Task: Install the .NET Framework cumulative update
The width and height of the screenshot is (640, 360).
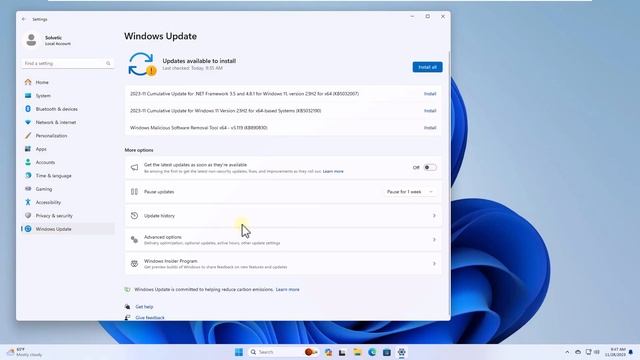Action: click(430, 94)
